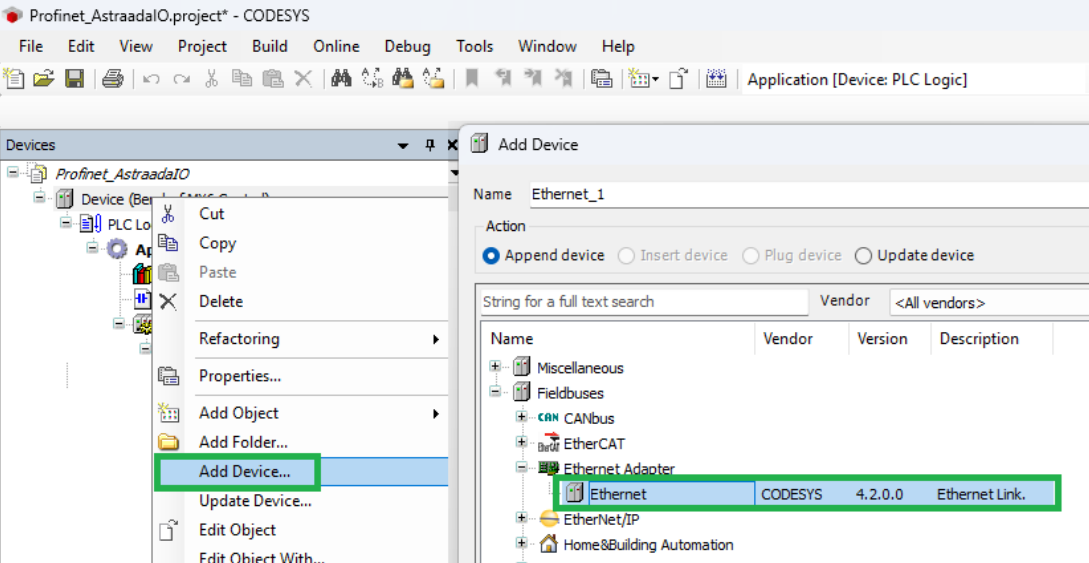Go to the next bookmark icon
Screen dimensions: 1089x563
(x=533, y=78)
